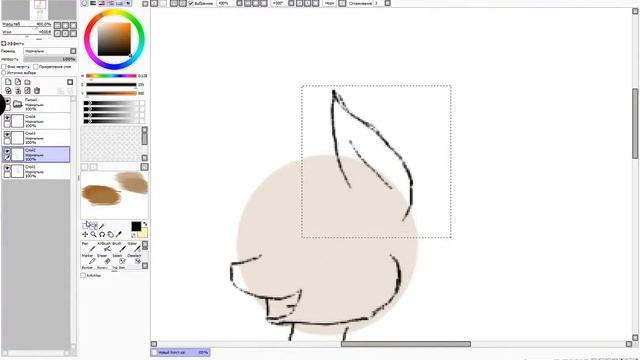Viewport: 640px width, 360px height.
Task: Select the Слой3 layer row
Action: pyautogui.click(x=36, y=138)
